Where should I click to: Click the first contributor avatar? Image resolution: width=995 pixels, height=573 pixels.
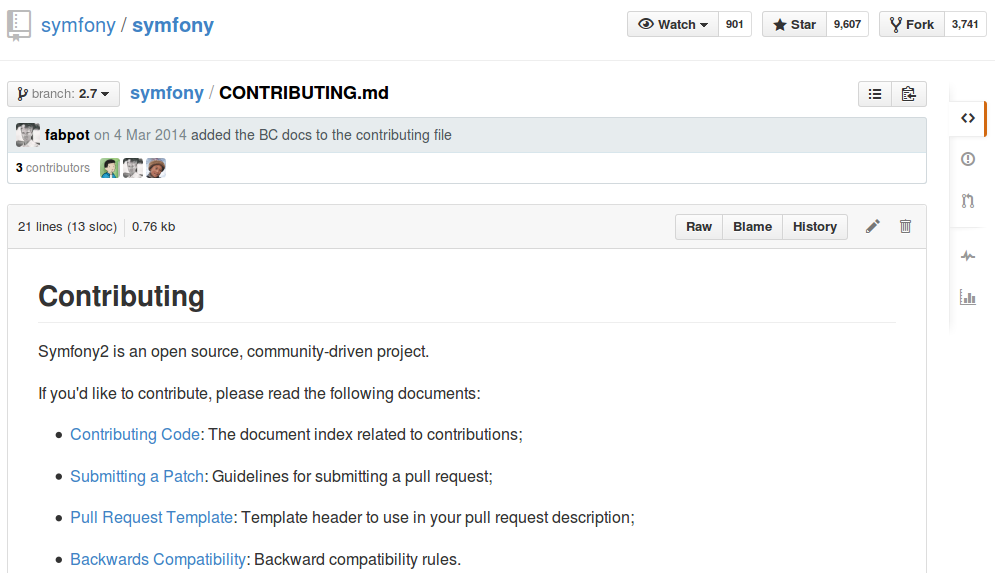click(x=110, y=168)
